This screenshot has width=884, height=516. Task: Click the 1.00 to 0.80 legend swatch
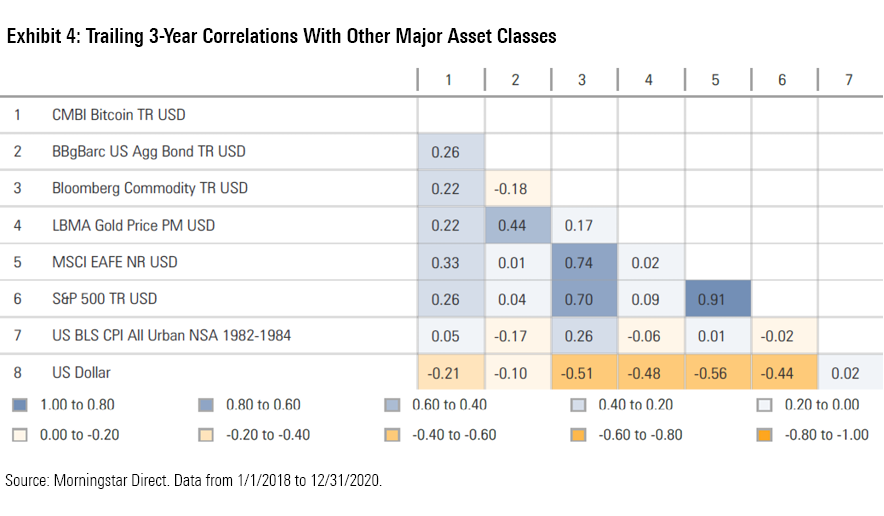click(21, 405)
